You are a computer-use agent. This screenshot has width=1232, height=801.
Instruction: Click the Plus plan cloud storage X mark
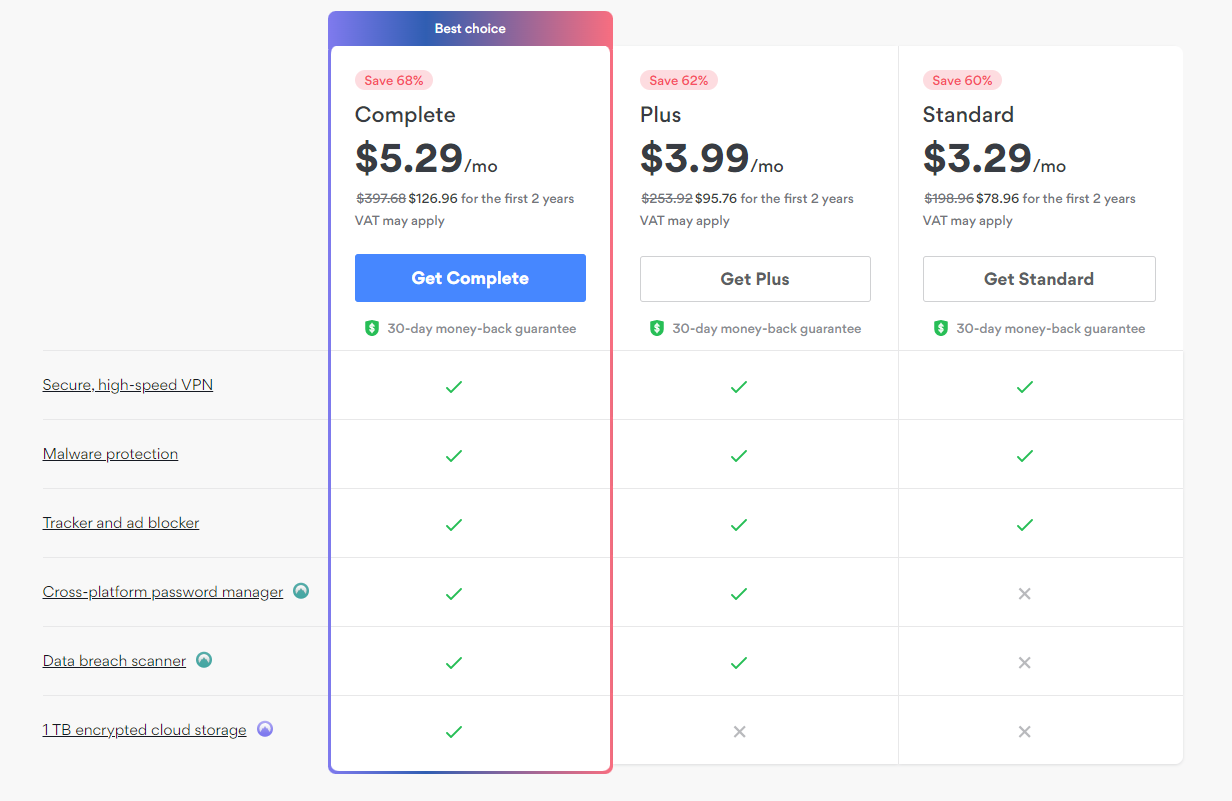coord(739,732)
